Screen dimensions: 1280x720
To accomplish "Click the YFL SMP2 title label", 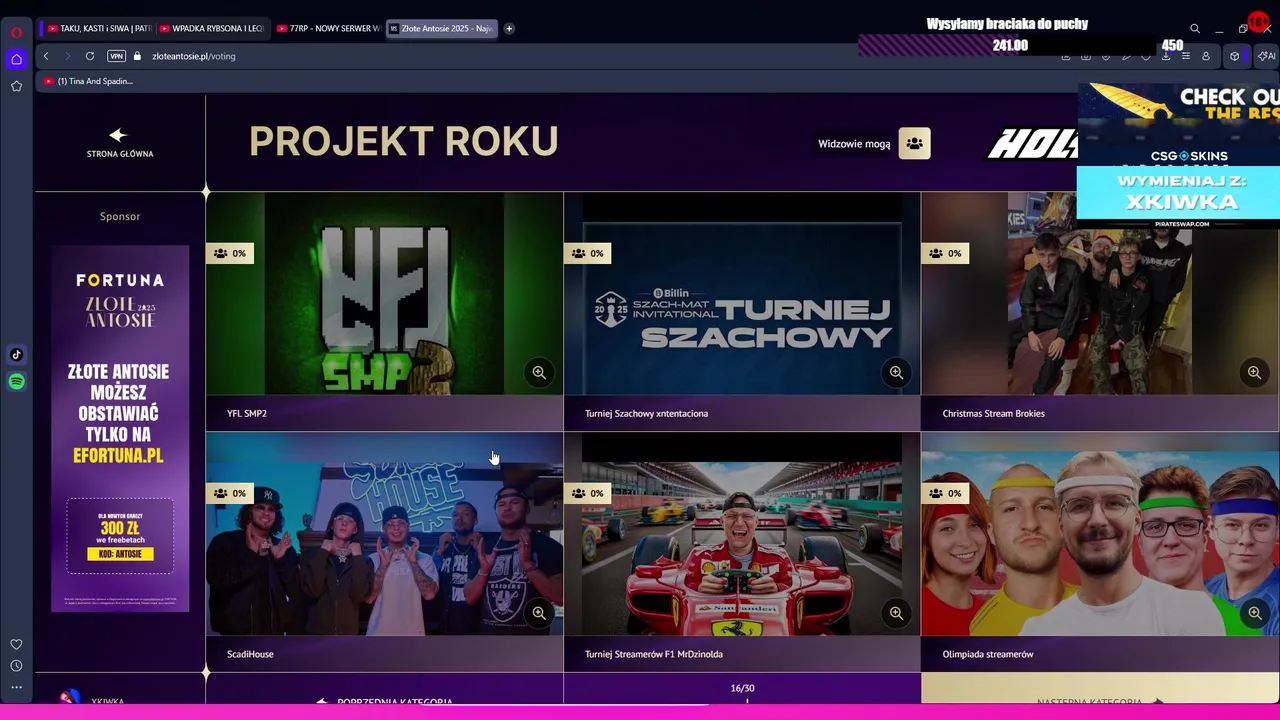I will 247,413.
